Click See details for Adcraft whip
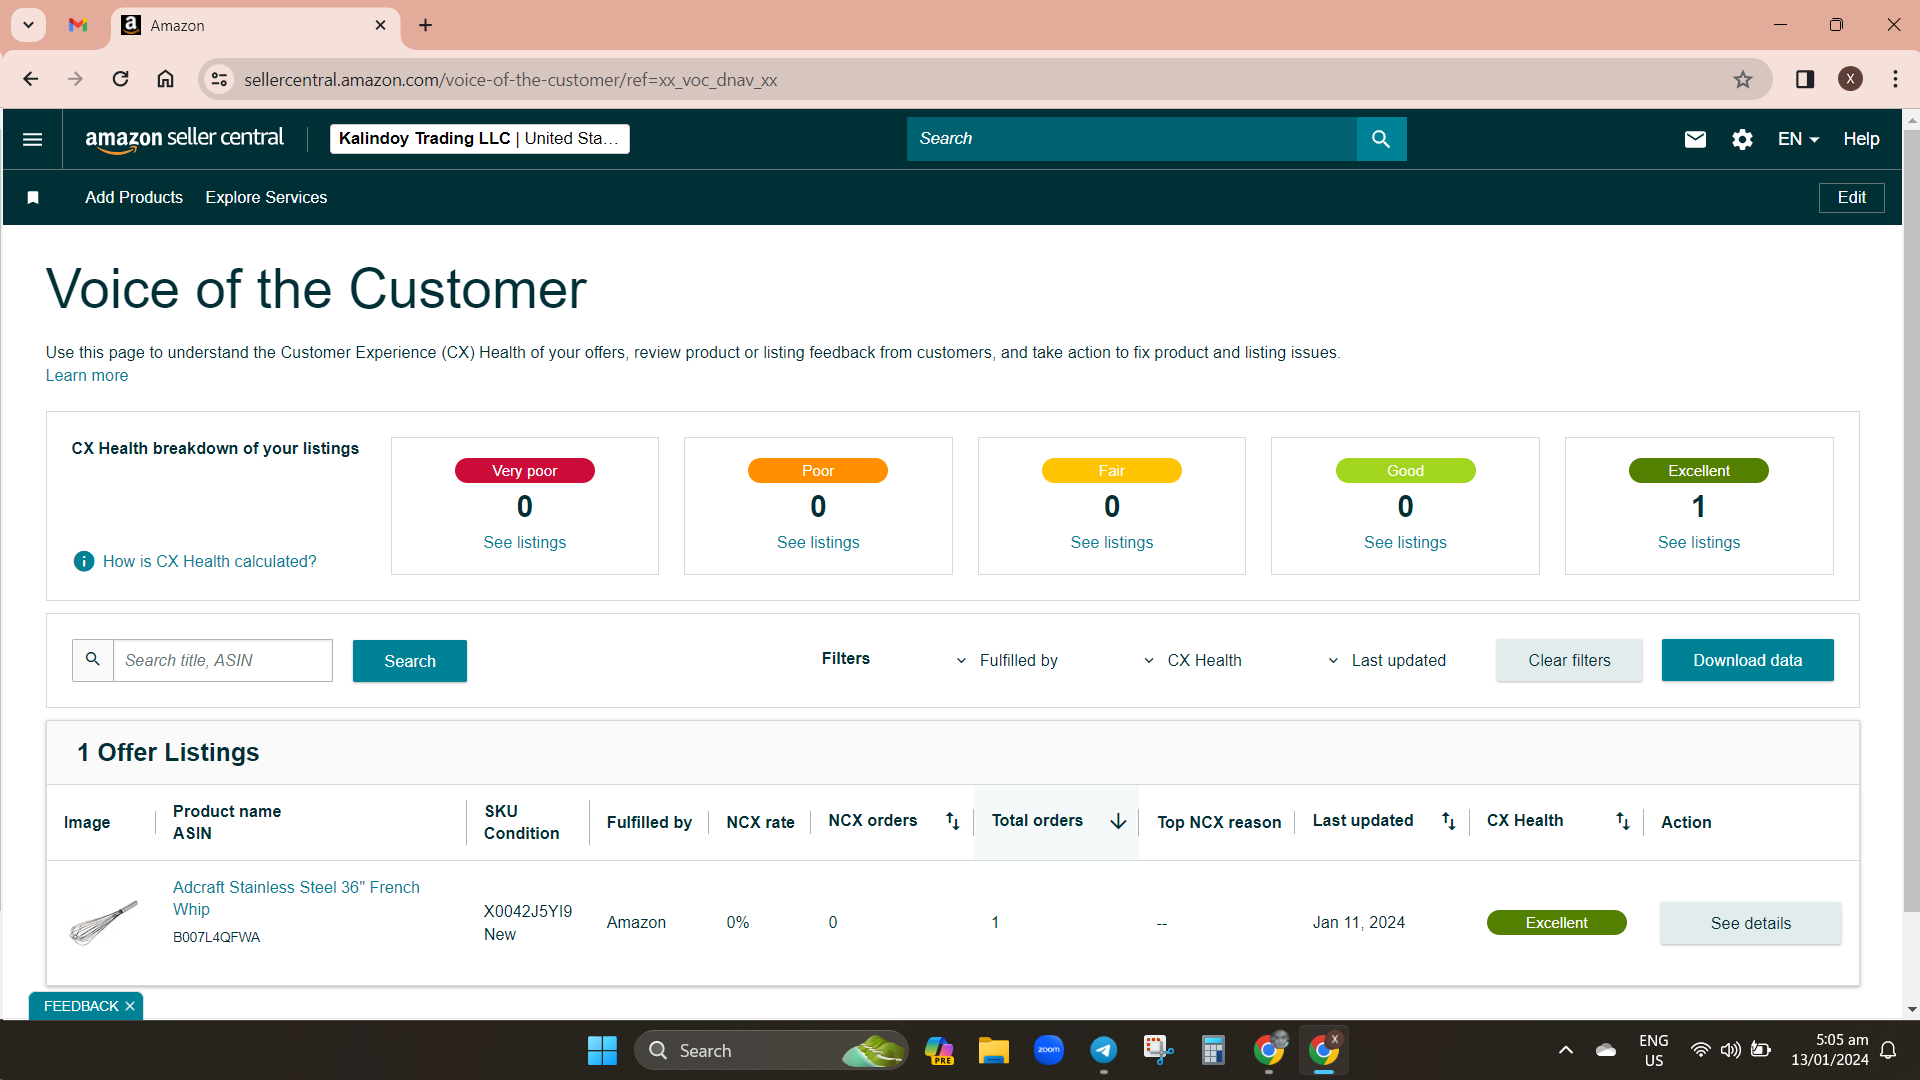The width and height of the screenshot is (1920, 1080). point(1750,923)
